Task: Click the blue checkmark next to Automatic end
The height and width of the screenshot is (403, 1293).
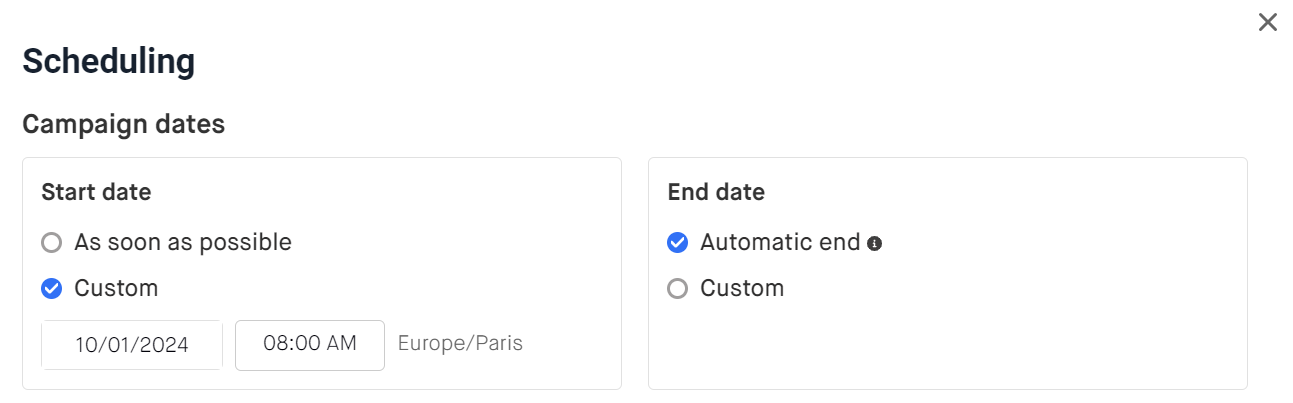Action: [x=677, y=242]
